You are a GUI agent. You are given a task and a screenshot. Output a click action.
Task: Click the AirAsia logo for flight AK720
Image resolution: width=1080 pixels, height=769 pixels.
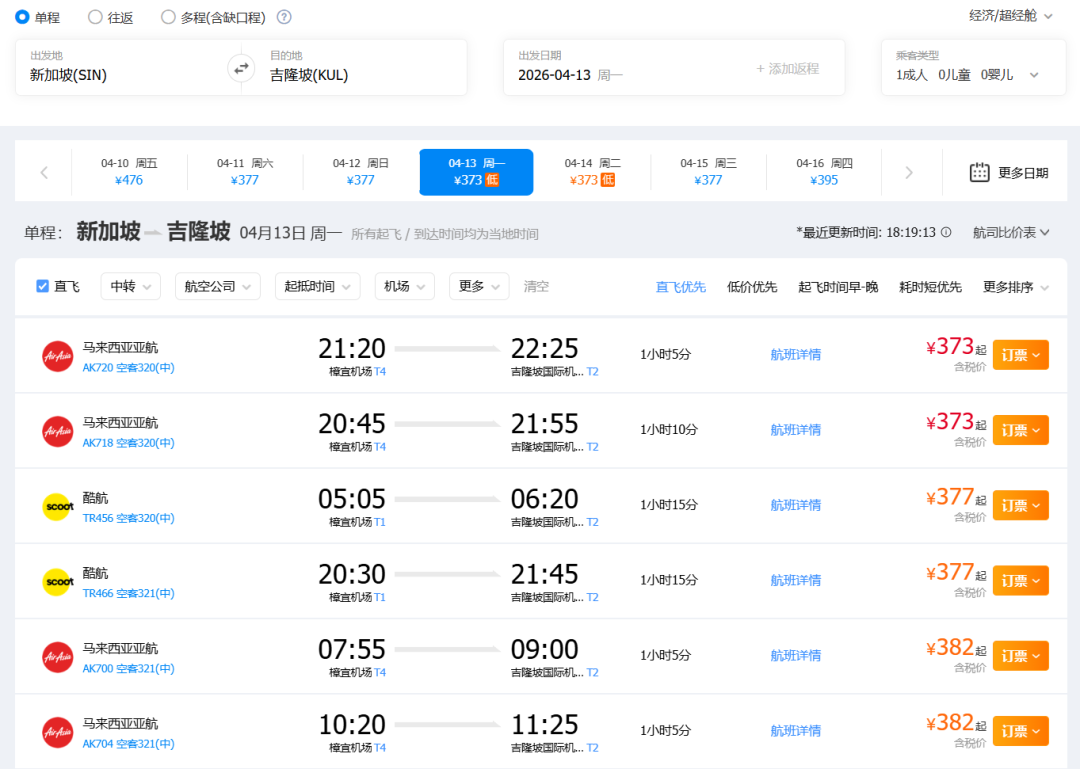58,355
